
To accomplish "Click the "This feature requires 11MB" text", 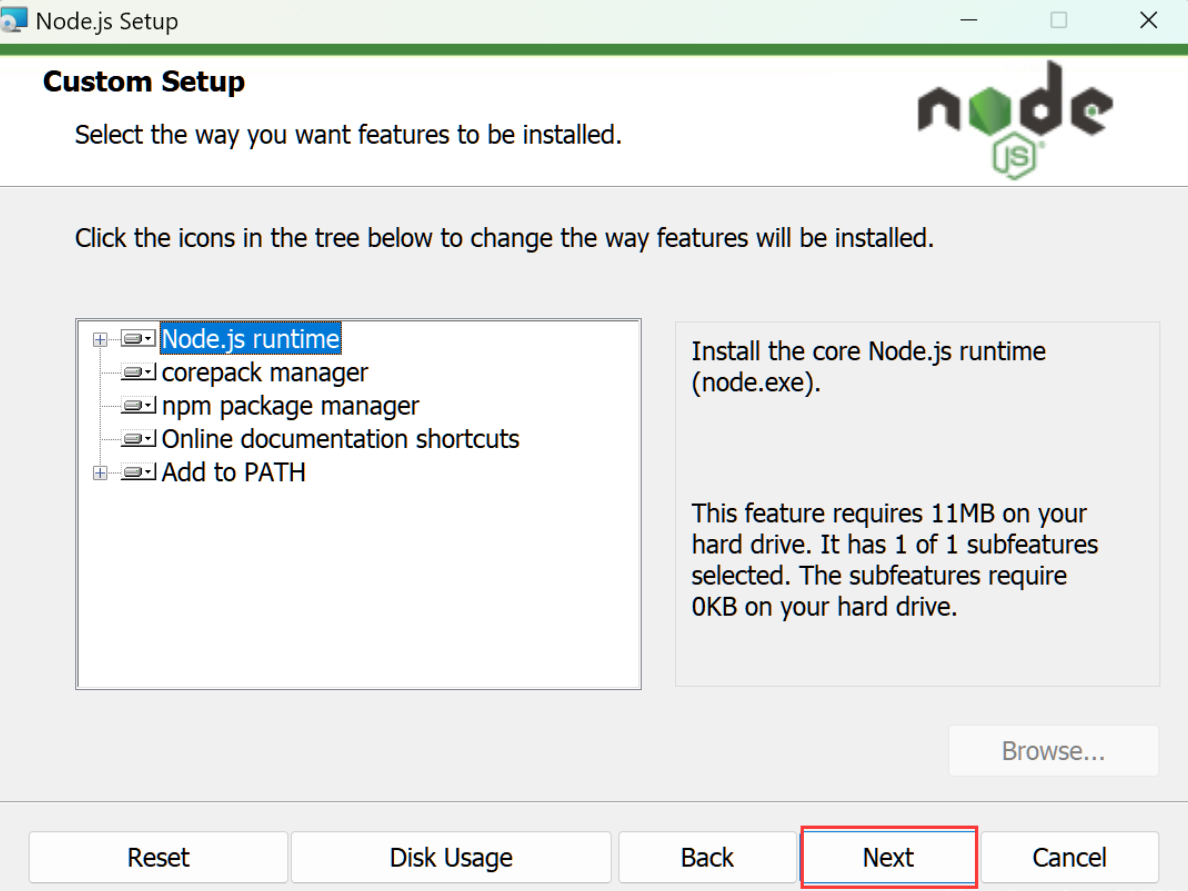I will (x=894, y=560).
